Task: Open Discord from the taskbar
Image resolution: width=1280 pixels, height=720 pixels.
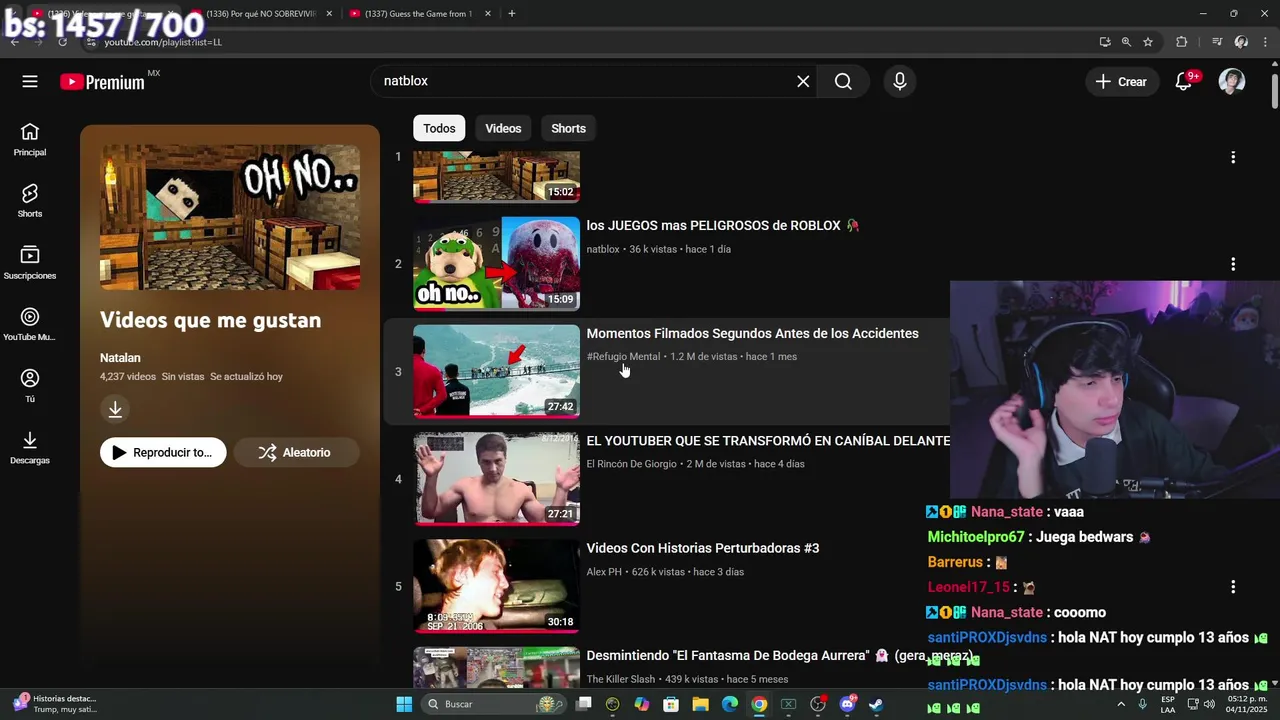Action: (x=847, y=704)
